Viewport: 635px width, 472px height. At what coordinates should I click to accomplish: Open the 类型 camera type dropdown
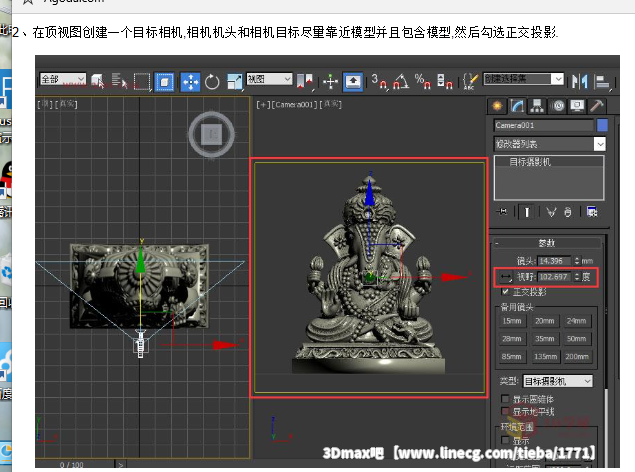[558, 381]
